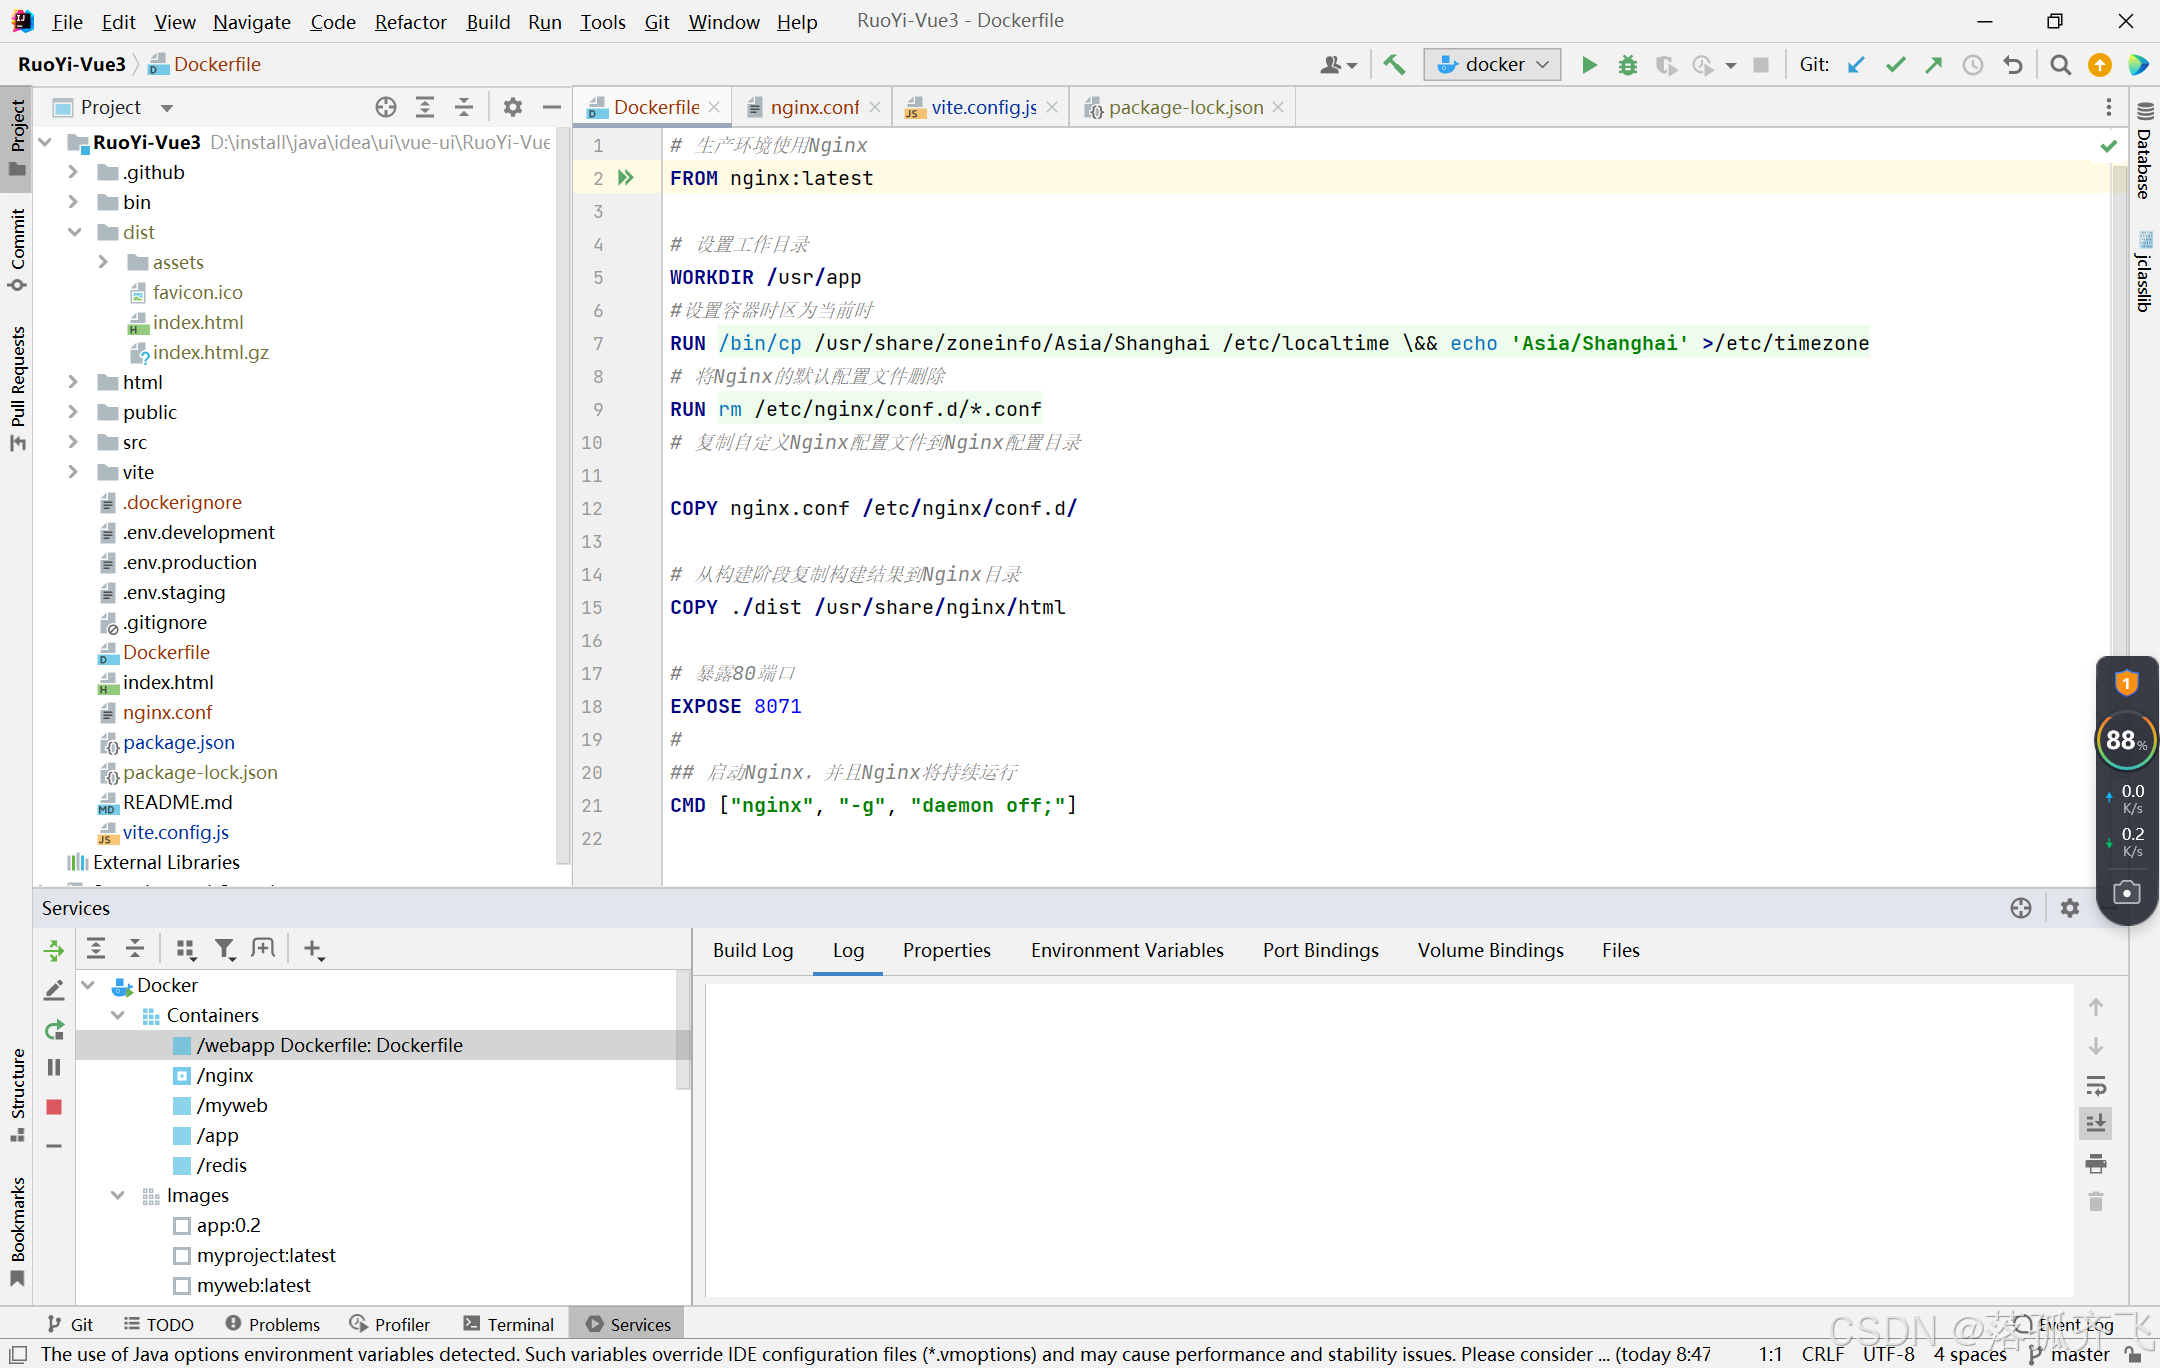
Task: Start debugging with the bug icon
Action: coord(1628,64)
